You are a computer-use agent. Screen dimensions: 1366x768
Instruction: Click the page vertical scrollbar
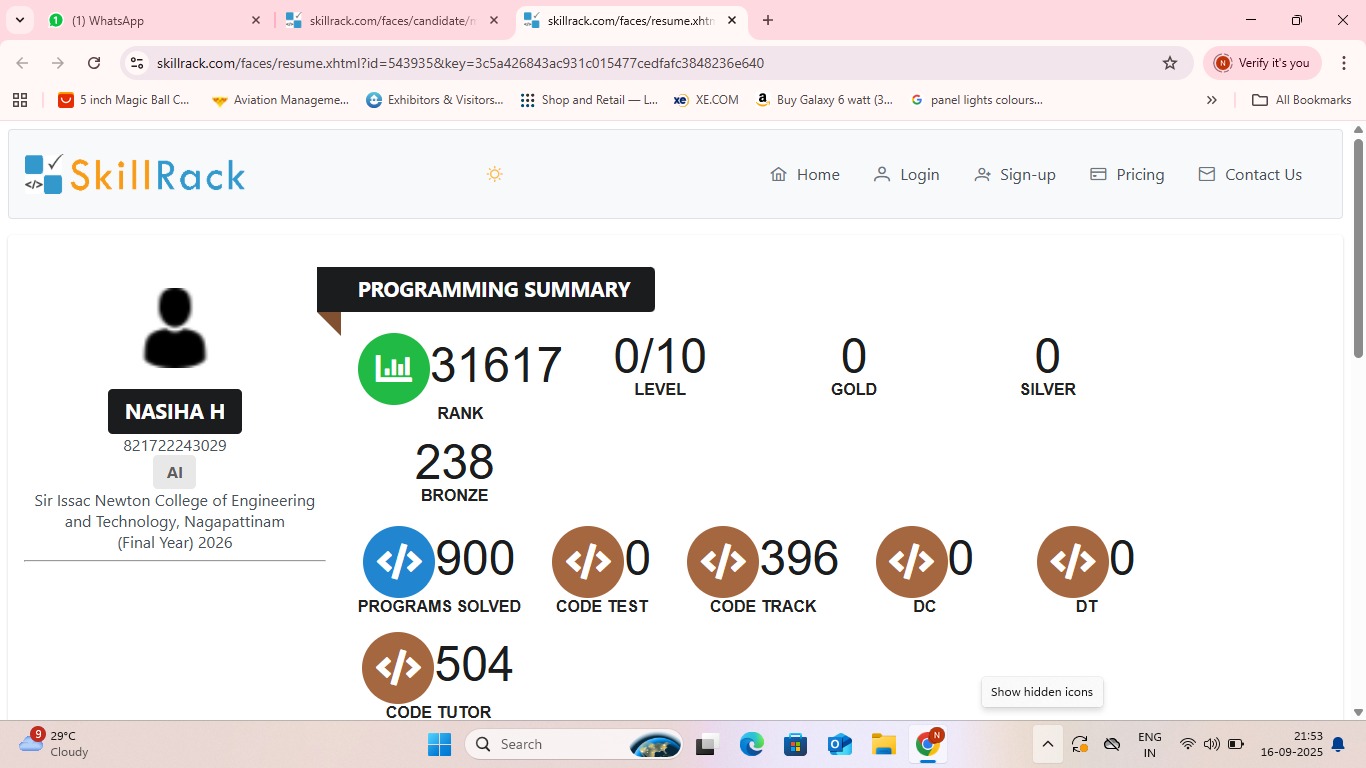(x=1358, y=248)
